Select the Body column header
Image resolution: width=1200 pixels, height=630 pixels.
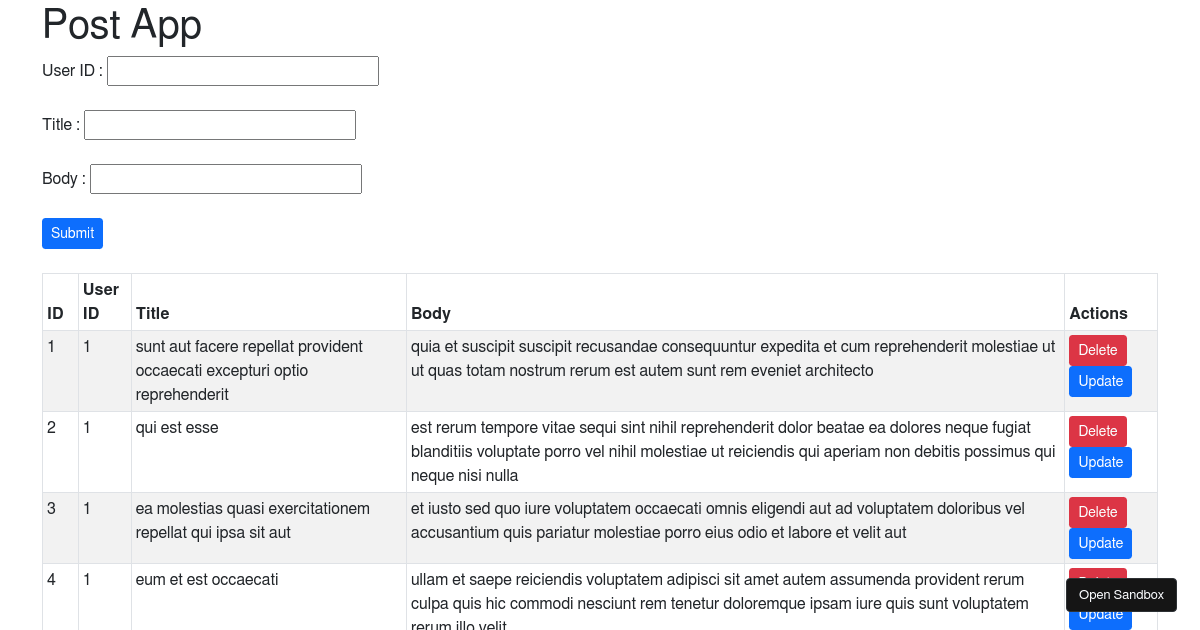(430, 313)
